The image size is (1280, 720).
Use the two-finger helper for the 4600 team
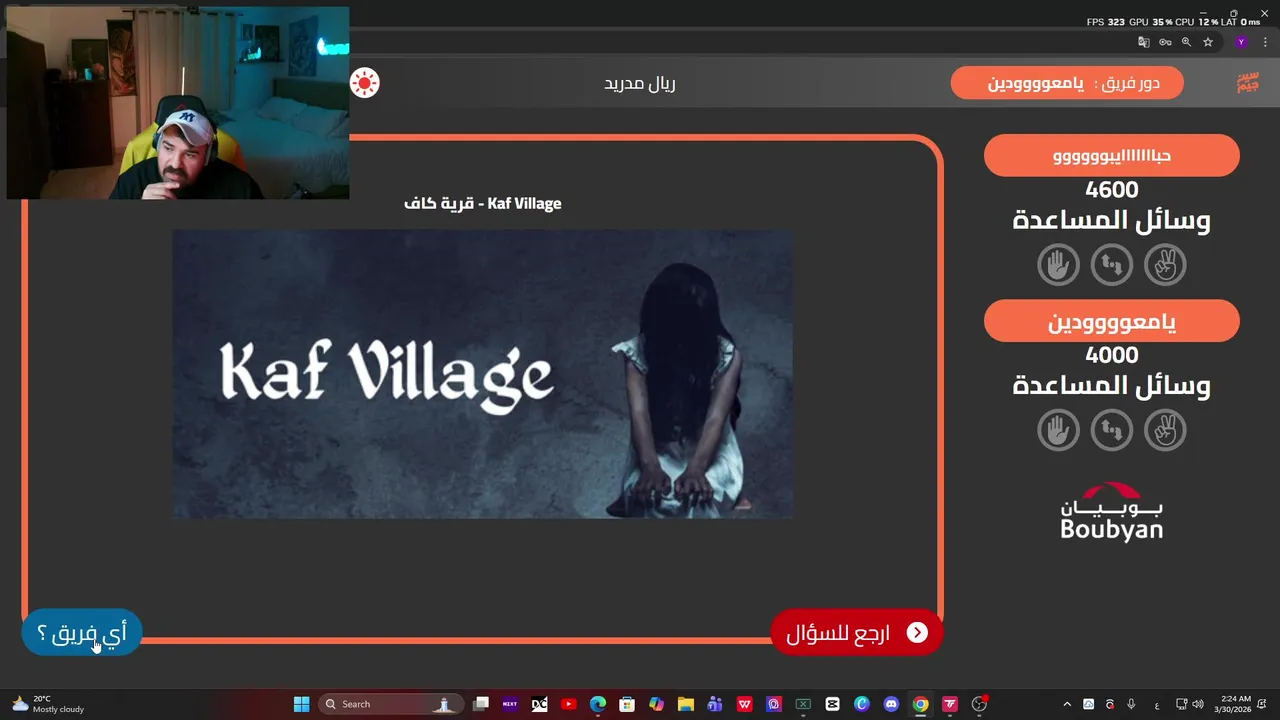coord(1165,265)
